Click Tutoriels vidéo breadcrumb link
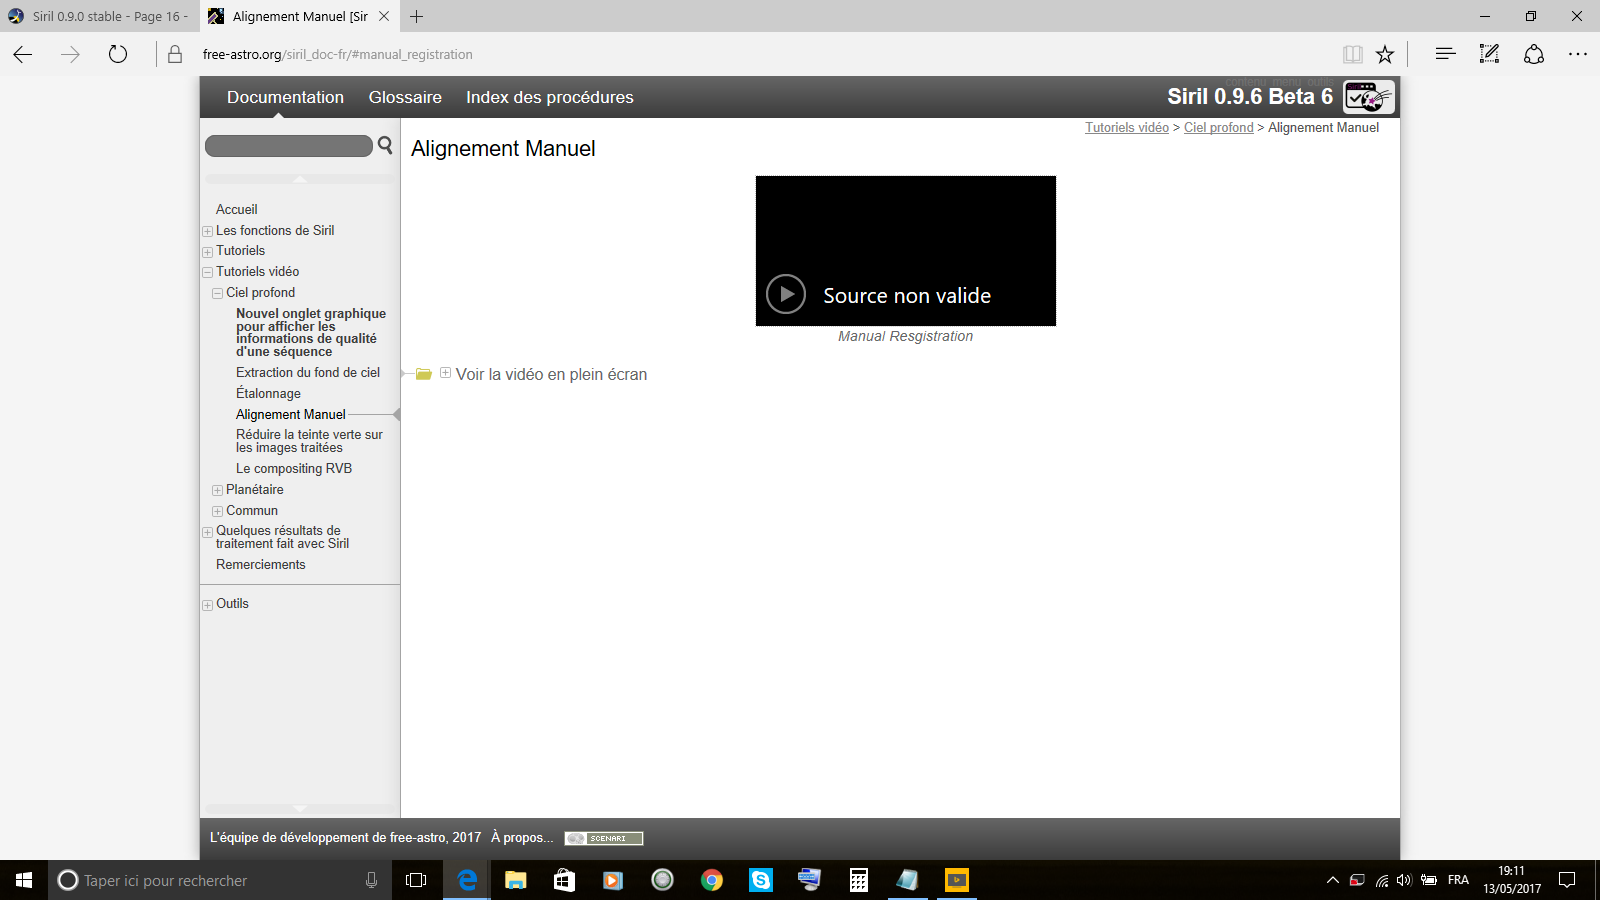Viewport: 1600px width, 900px height. (1127, 128)
